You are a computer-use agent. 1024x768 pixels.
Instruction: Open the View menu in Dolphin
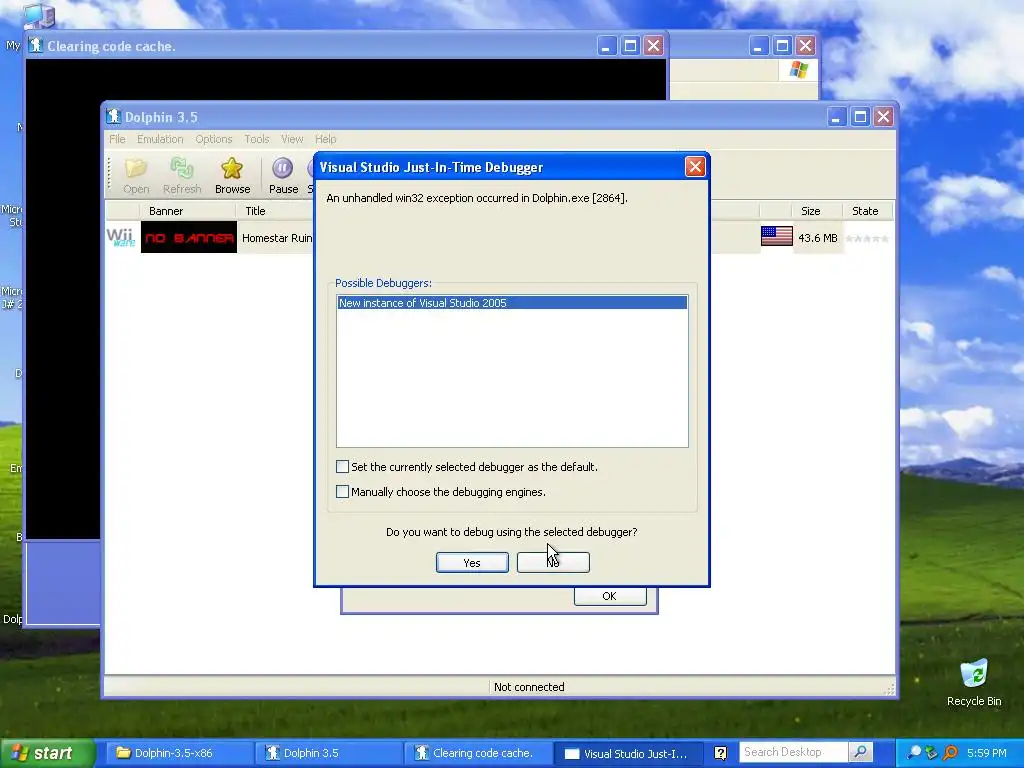pyautogui.click(x=292, y=139)
